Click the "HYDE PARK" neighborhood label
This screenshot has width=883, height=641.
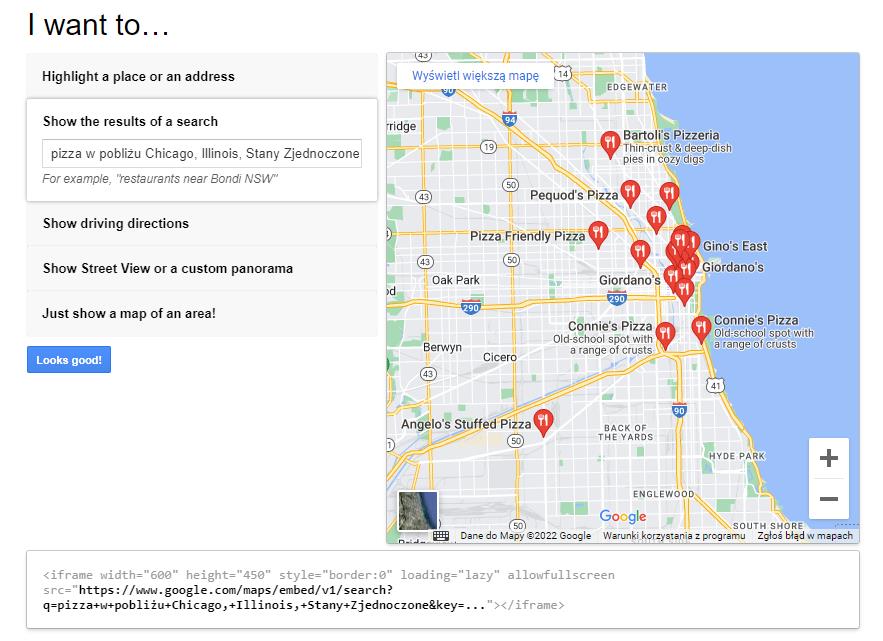[737, 456]
